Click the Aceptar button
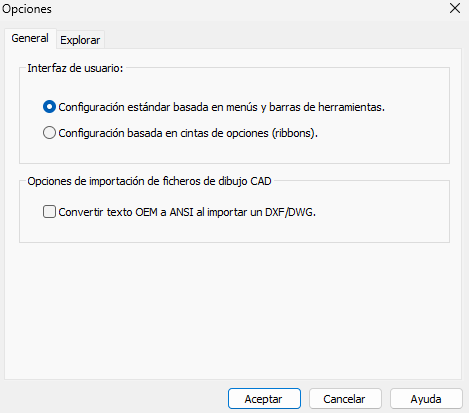The height and width of the screenshot is (413, 469). [264, 399]
